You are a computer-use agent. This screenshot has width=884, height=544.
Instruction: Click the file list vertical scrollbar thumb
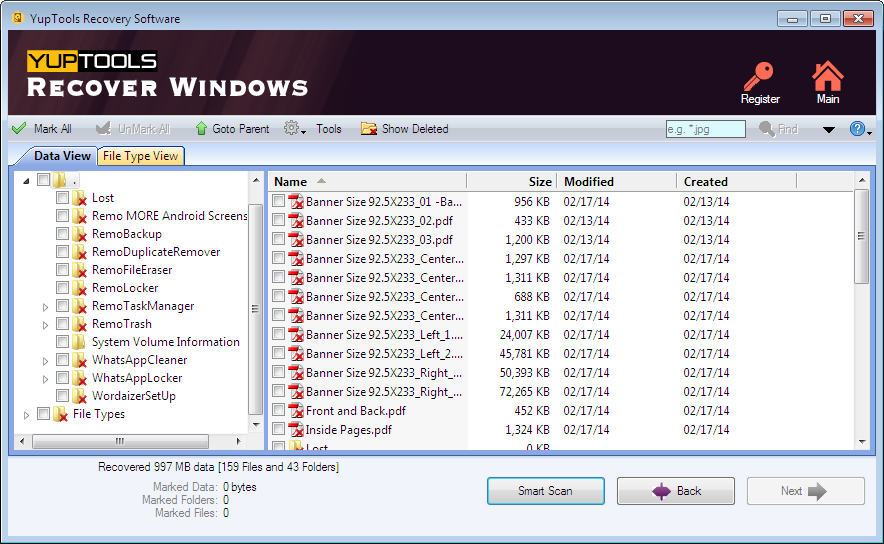(861, 237)
